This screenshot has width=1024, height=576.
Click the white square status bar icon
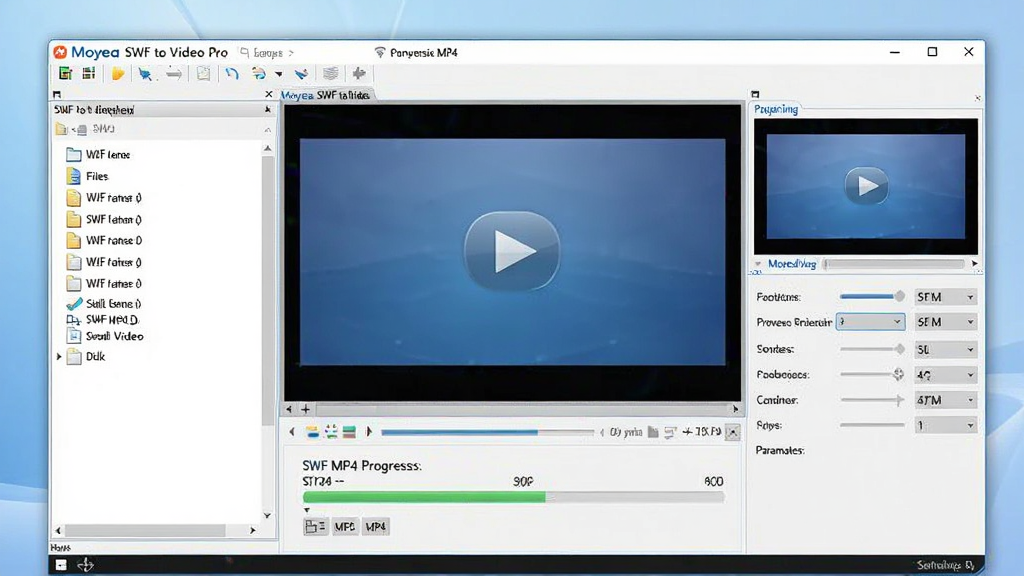[x=61, y=565]
